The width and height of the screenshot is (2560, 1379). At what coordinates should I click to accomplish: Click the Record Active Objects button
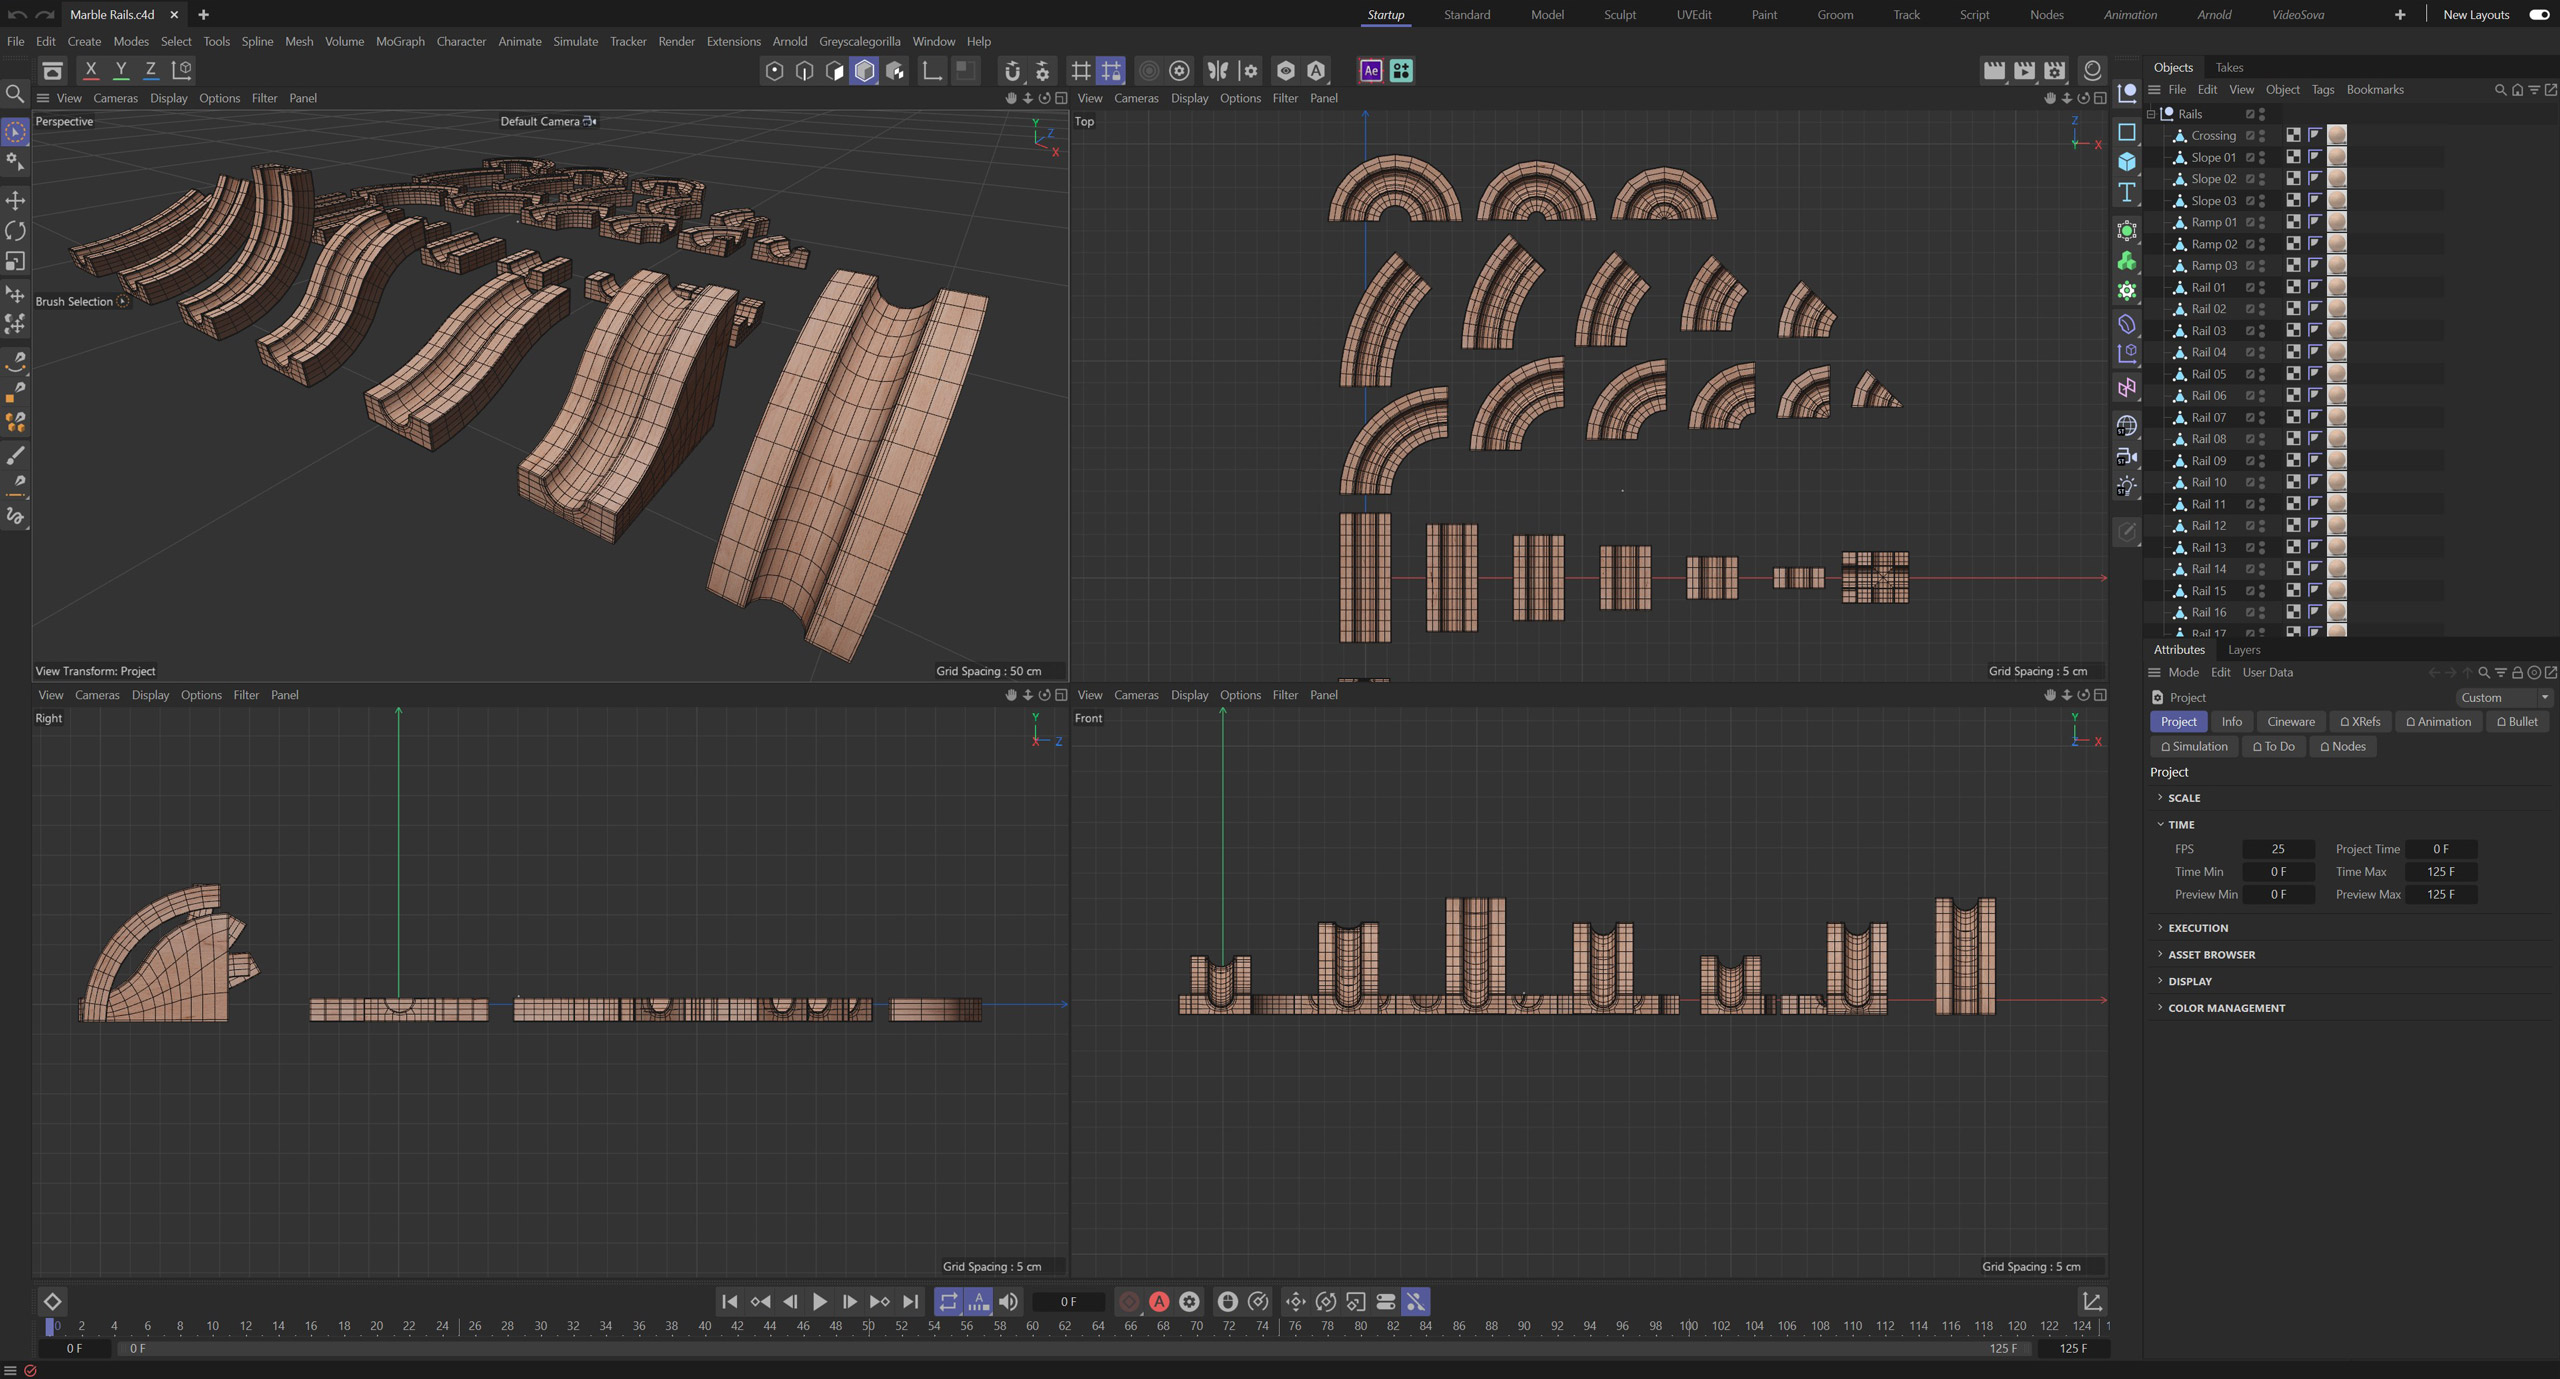point(1129,1301)
